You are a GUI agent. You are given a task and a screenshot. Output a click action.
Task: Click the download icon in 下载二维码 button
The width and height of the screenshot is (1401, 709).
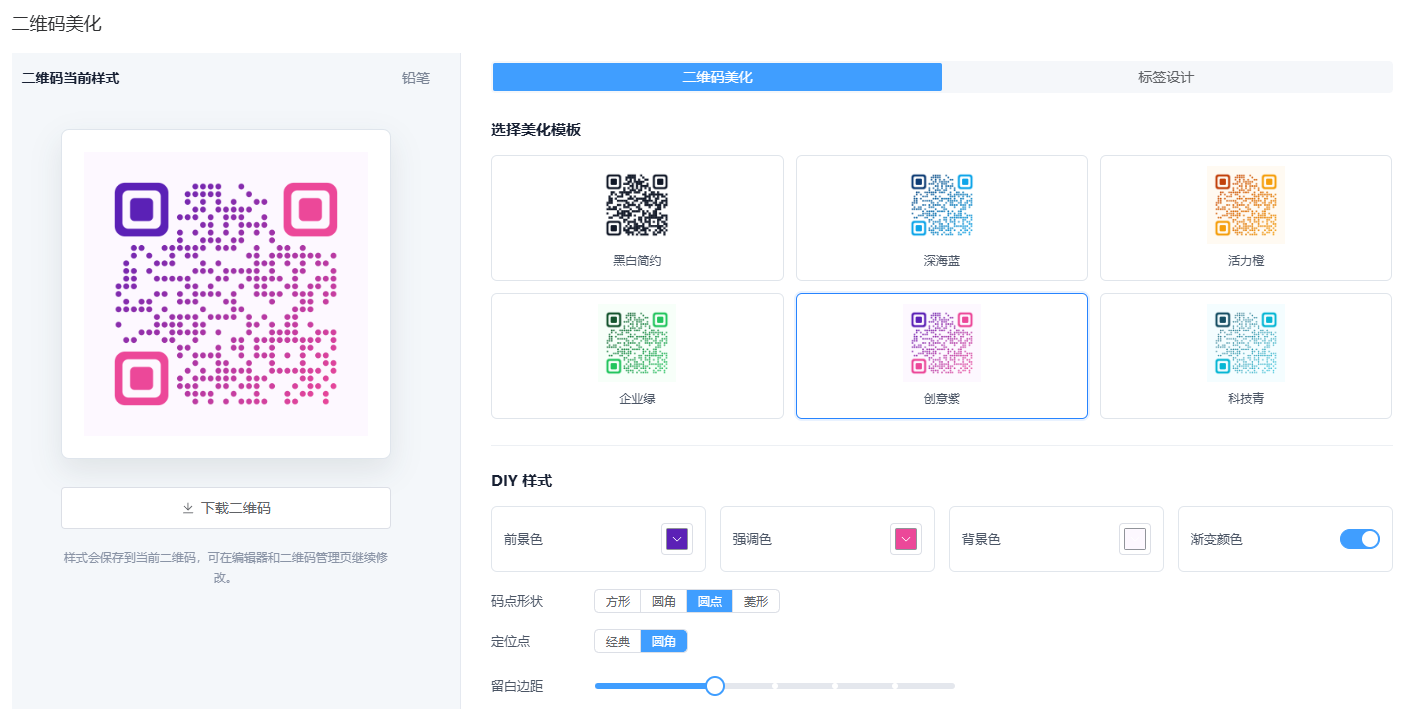188,508
